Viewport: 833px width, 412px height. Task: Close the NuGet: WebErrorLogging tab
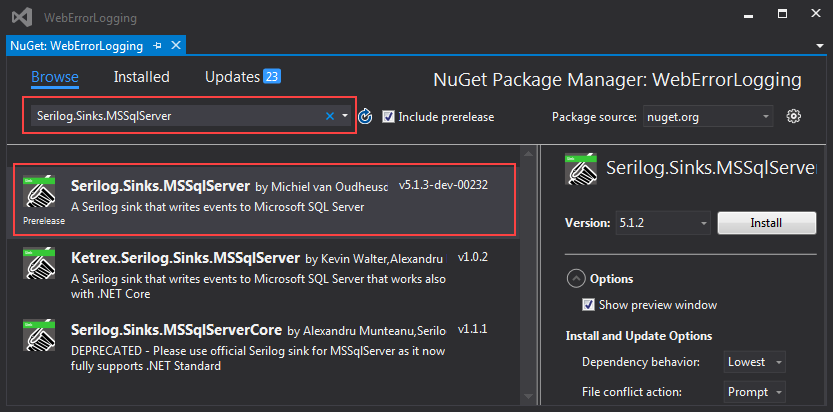(x=176, y=46)
